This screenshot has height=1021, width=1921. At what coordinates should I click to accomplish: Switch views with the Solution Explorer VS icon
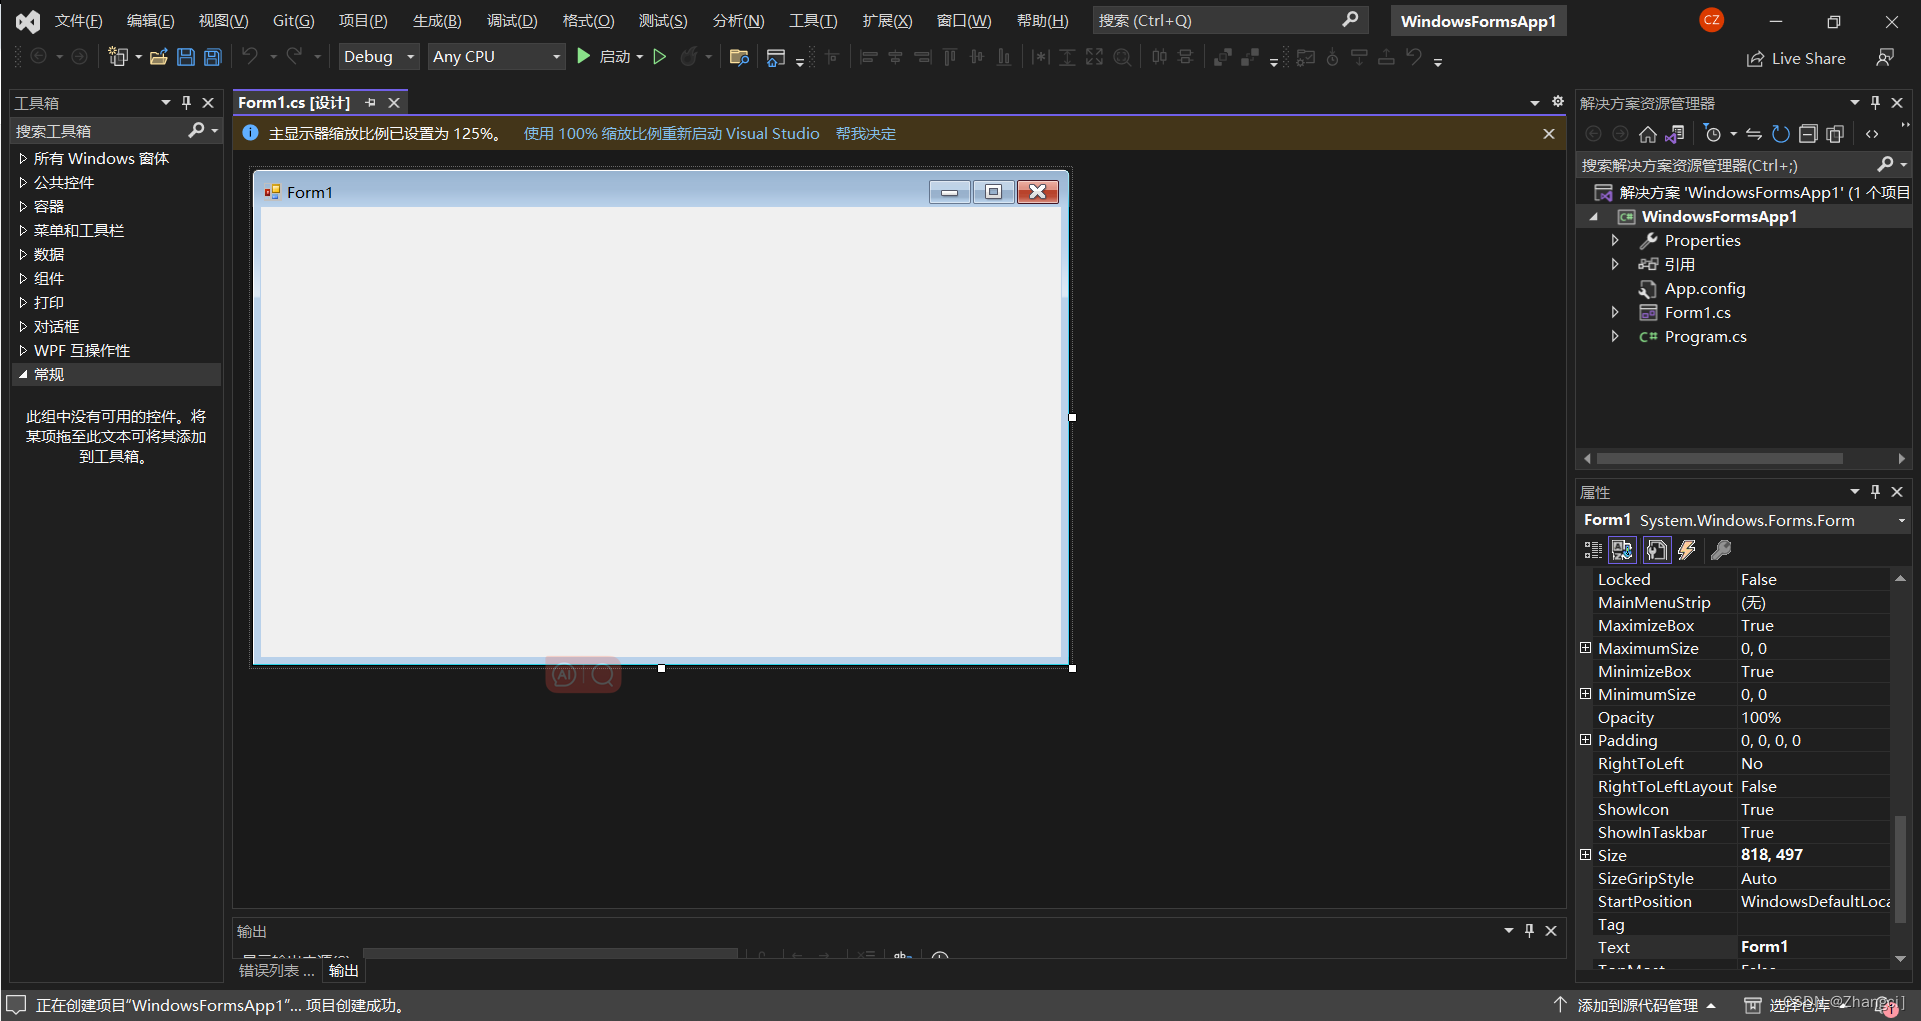click(1675, 134)
